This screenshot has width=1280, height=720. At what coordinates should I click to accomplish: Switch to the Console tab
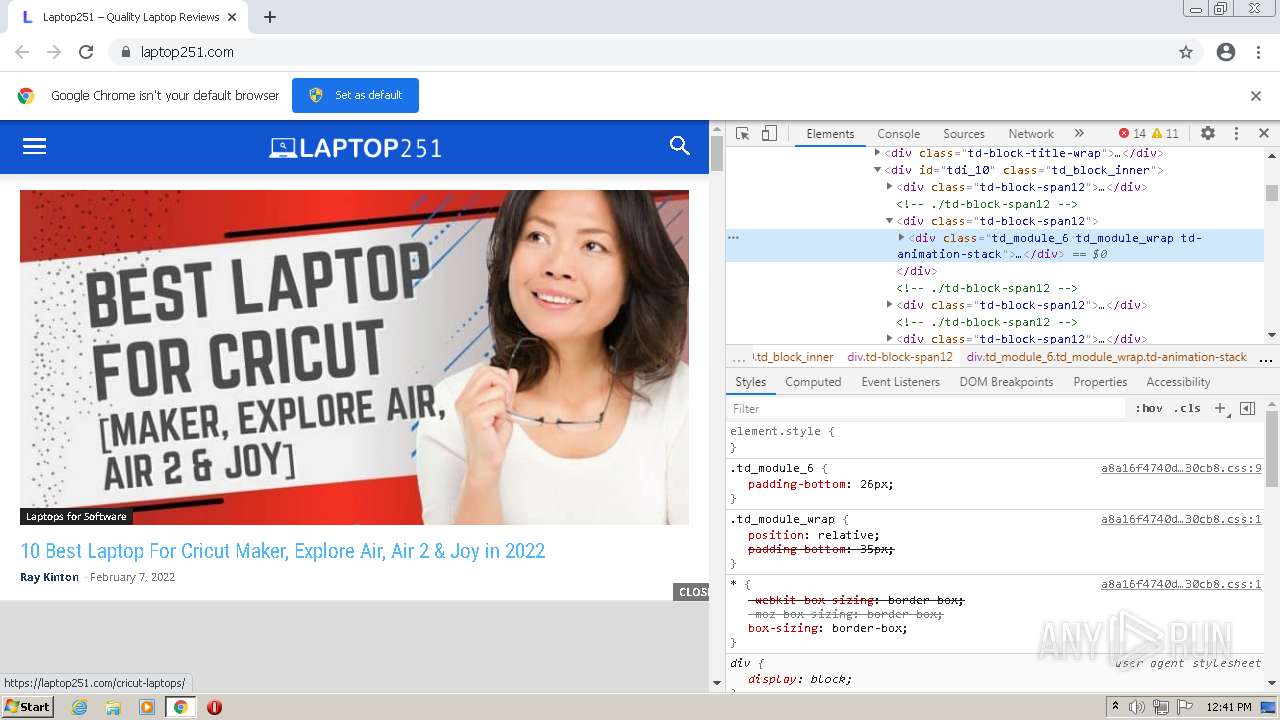pyautogui.click(x=898, y=133)
